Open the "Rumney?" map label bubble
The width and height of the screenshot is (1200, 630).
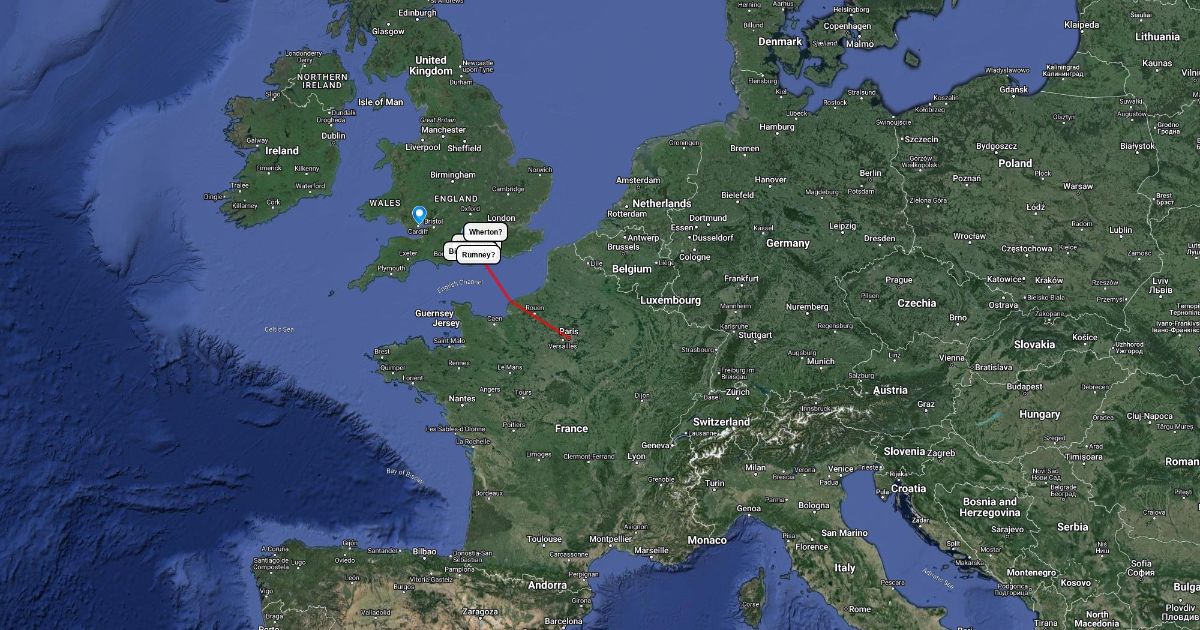[x=479, y=255]
